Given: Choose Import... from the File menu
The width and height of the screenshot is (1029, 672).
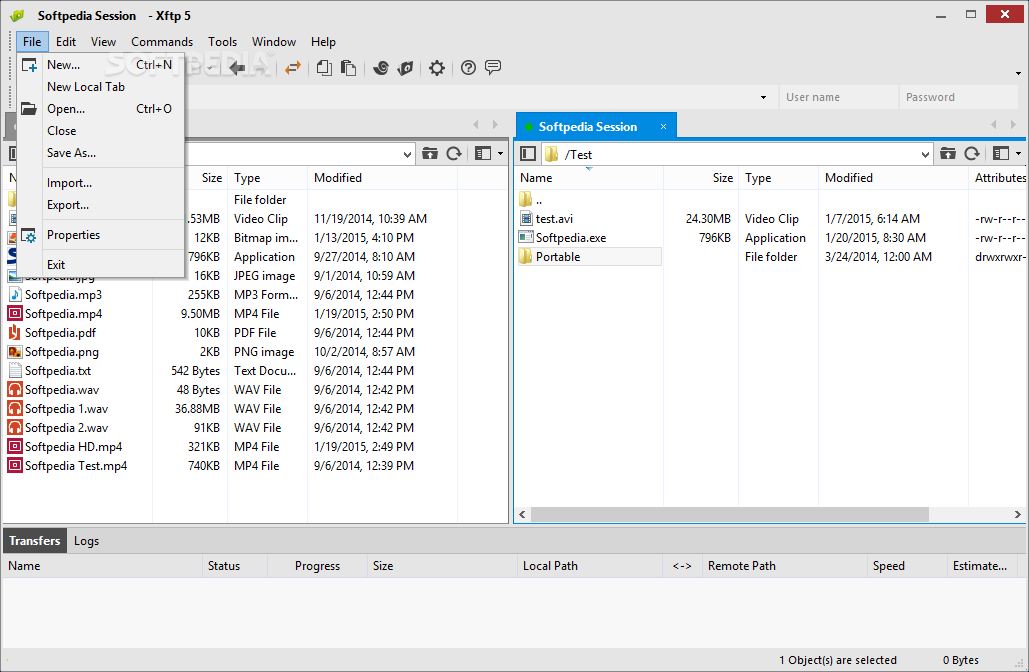Looking at the screenshot, I should click(x=100, y=183).
